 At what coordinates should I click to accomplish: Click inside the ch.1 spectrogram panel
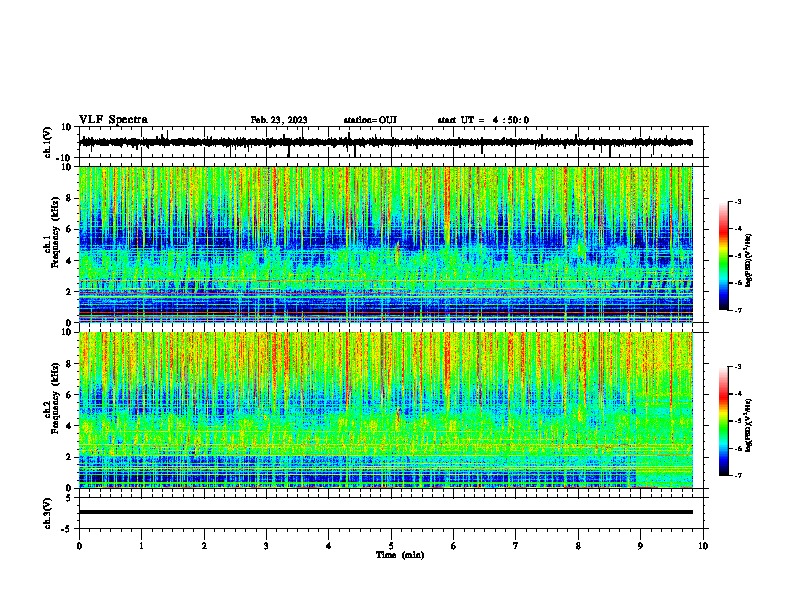coord(386,244)
